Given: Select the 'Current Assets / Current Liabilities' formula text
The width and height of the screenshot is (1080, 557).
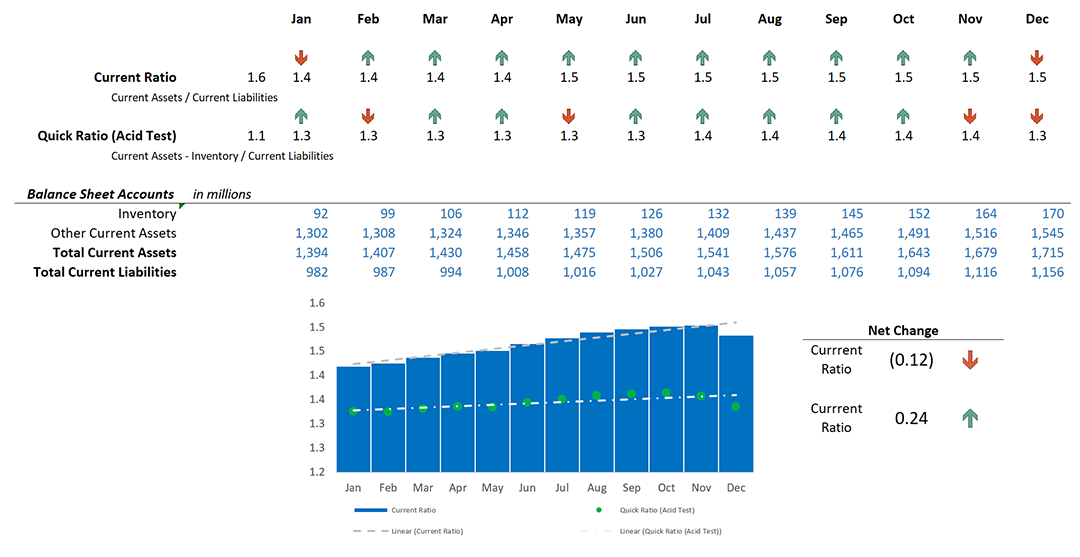Looking at the screenshot, I should [x=194, y=98].
